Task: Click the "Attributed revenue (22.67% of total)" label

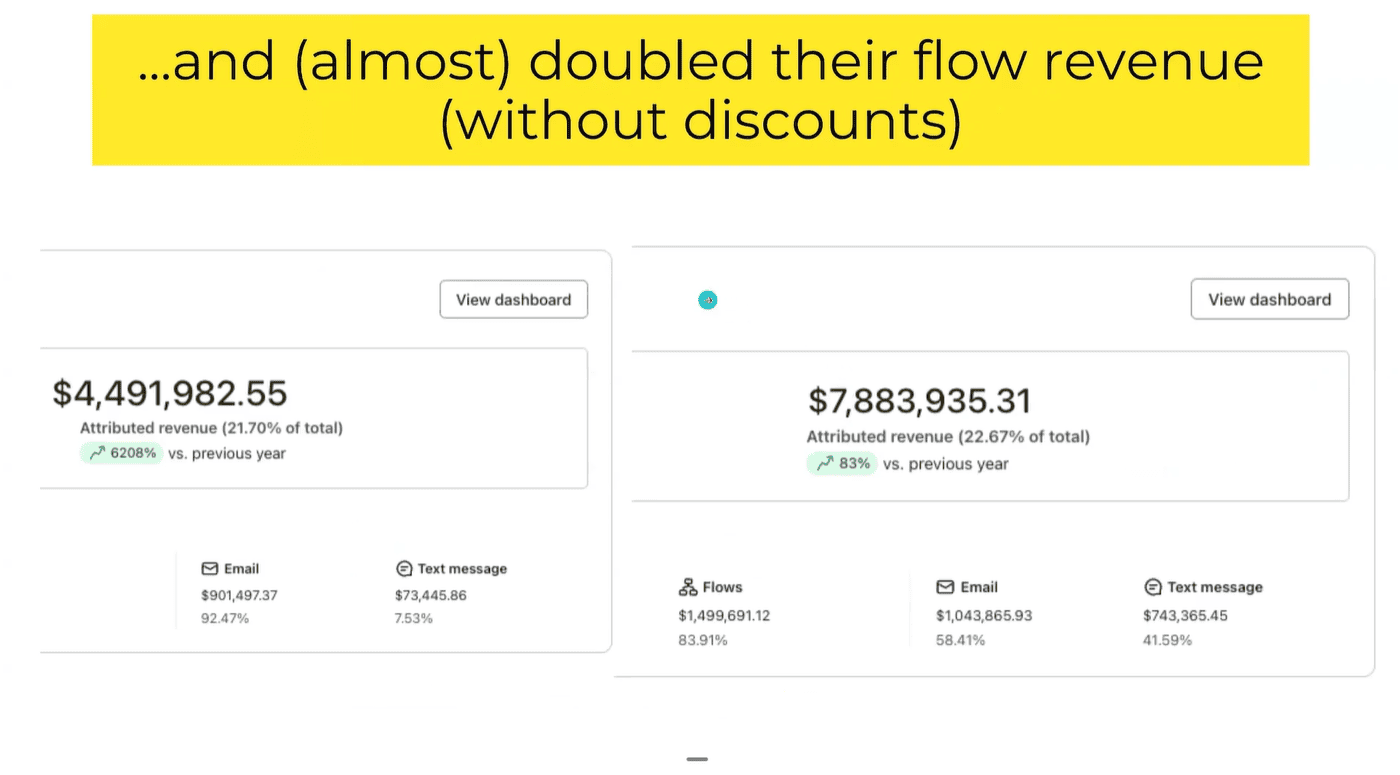Action: [x=948, y=436]
